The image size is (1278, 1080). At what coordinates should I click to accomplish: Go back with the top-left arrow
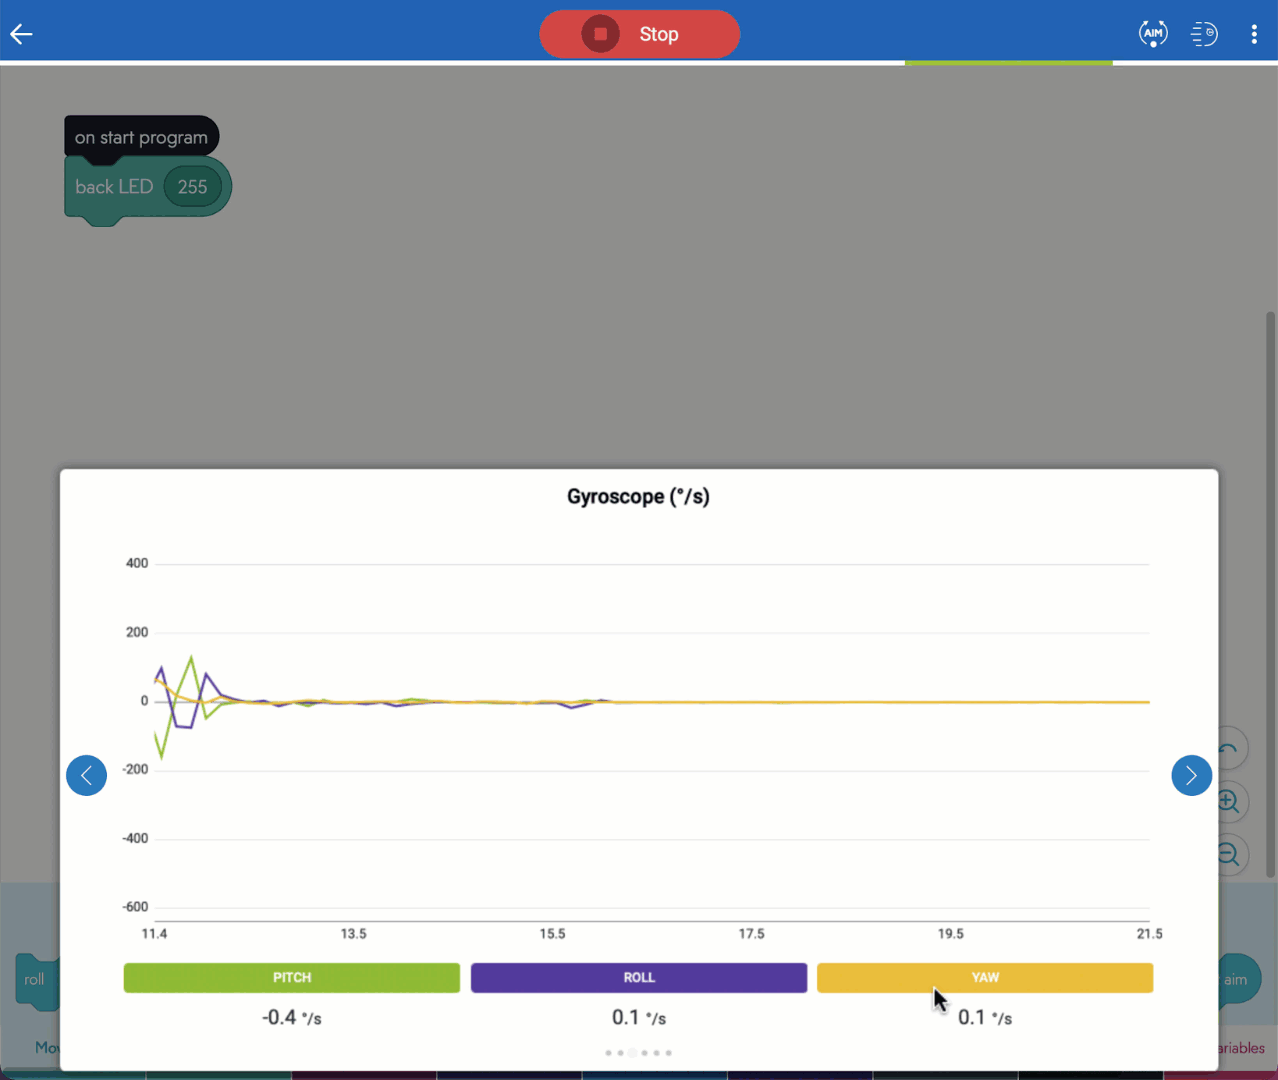coord(22,34)
